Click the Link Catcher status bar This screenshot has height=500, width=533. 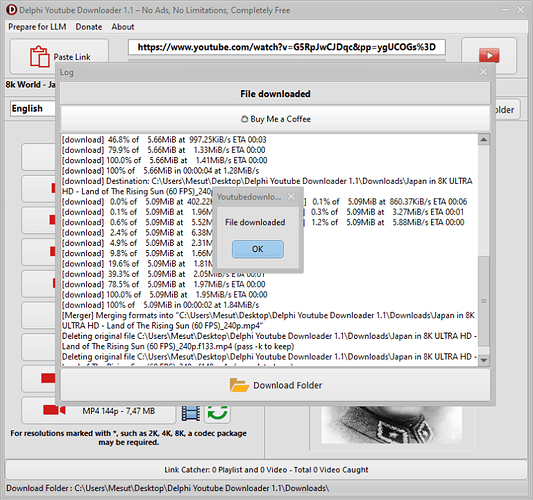(266, 470)
